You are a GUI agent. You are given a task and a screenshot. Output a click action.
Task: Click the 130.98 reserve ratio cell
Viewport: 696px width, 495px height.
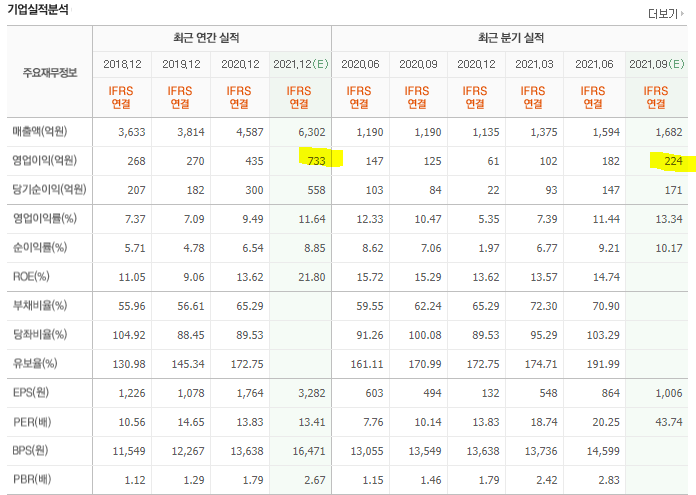129,364
